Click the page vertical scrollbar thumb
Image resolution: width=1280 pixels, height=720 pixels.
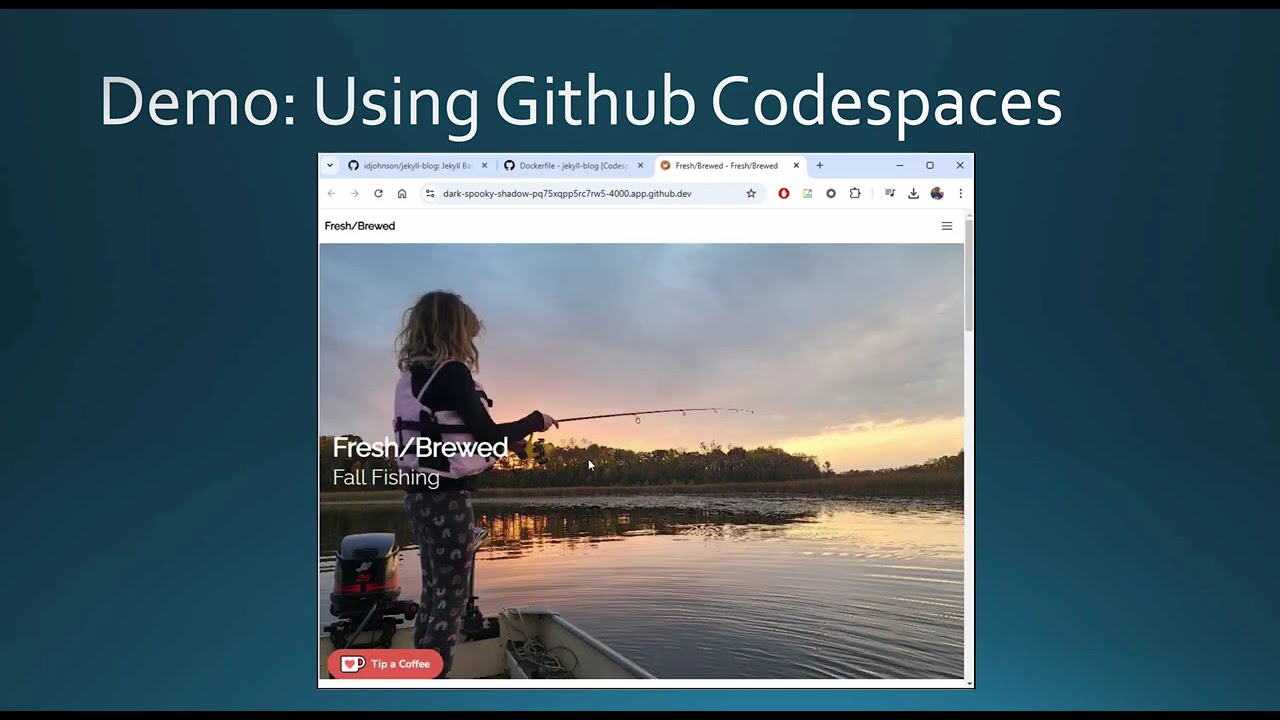pos(968,277)
